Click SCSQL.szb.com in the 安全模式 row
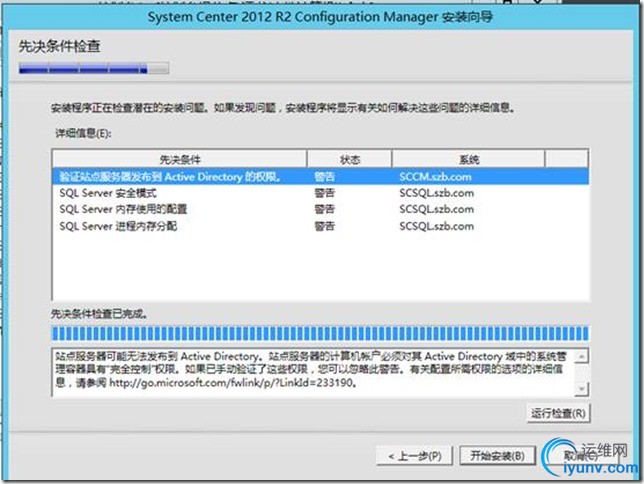This screenshot has width=644, height=484. click(437, 193)
